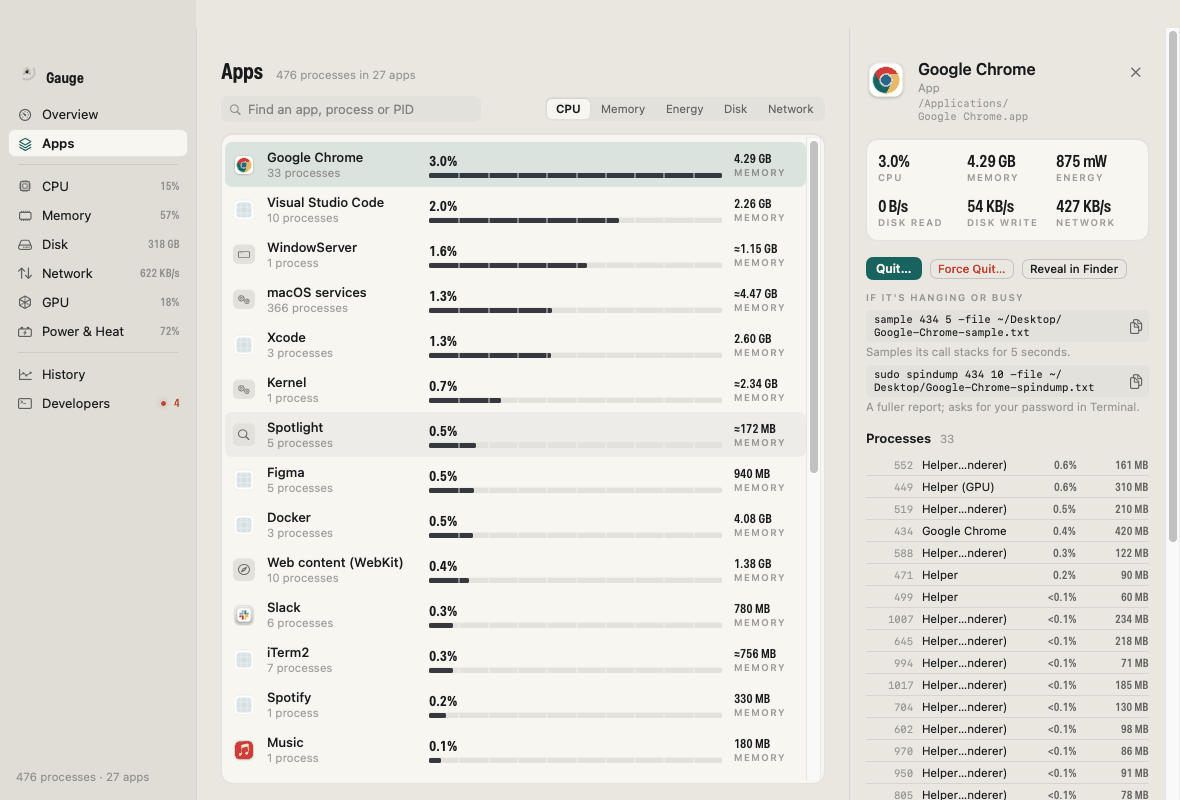Click the Developers red badge count 4
1180x800 pixels.
(170, 403)
